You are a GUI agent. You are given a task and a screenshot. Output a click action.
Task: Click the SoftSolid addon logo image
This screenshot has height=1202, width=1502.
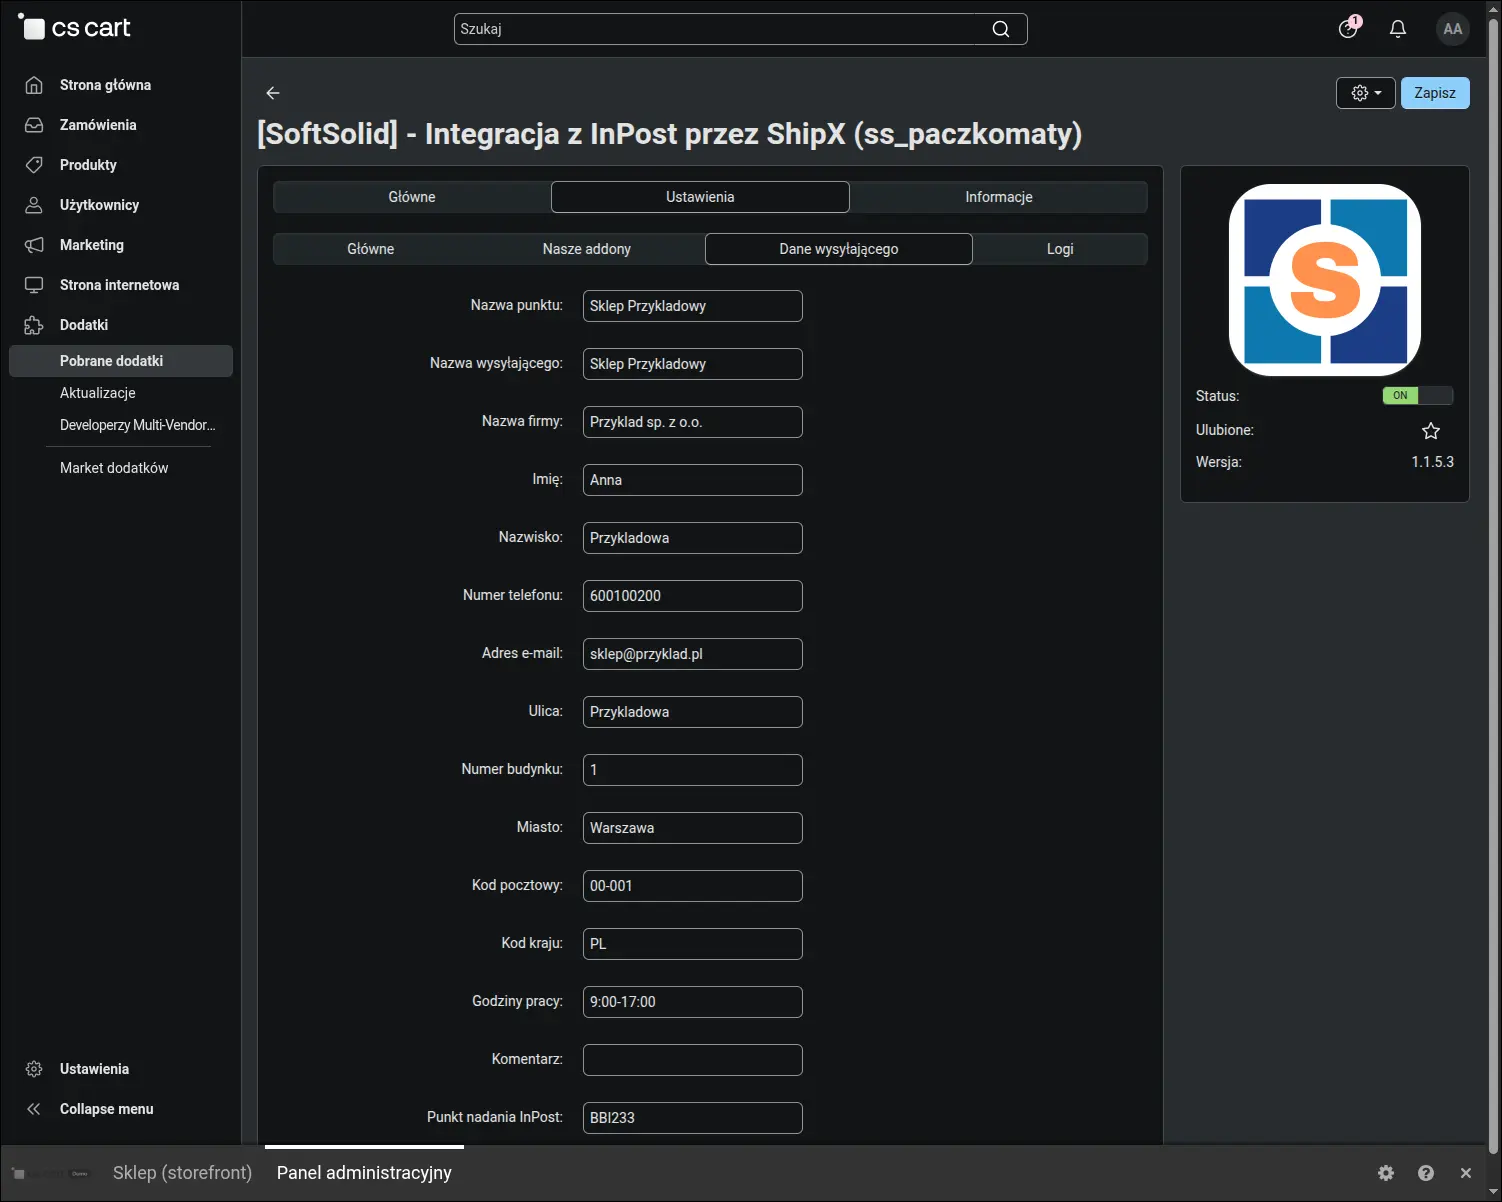point(1325,280)
